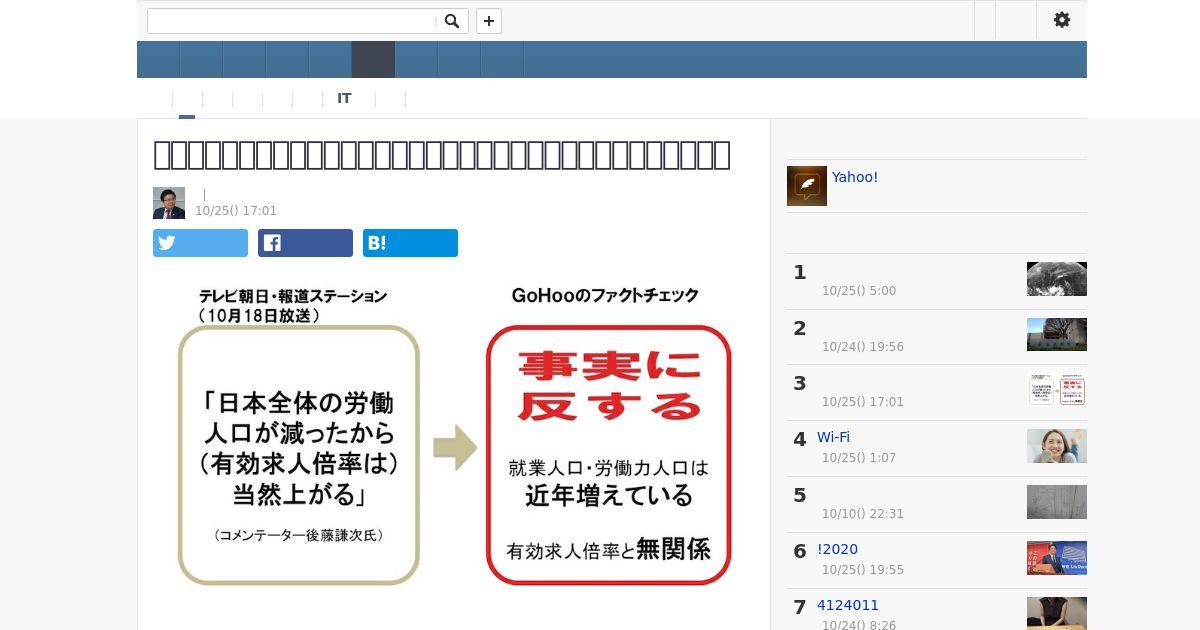Viewport: 1200px width, 630px height.
Task: Click ranking date 10/25() 19:55
Action: pyautogui.click(x=863, y=570)
